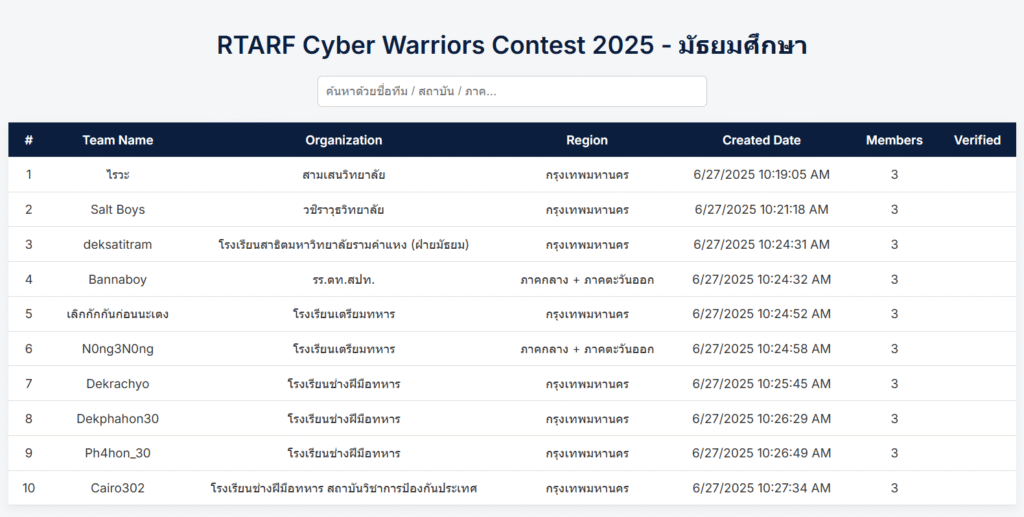Select the Dekrachyo team name
This screenshot has height=517, width=1024.
118,384
